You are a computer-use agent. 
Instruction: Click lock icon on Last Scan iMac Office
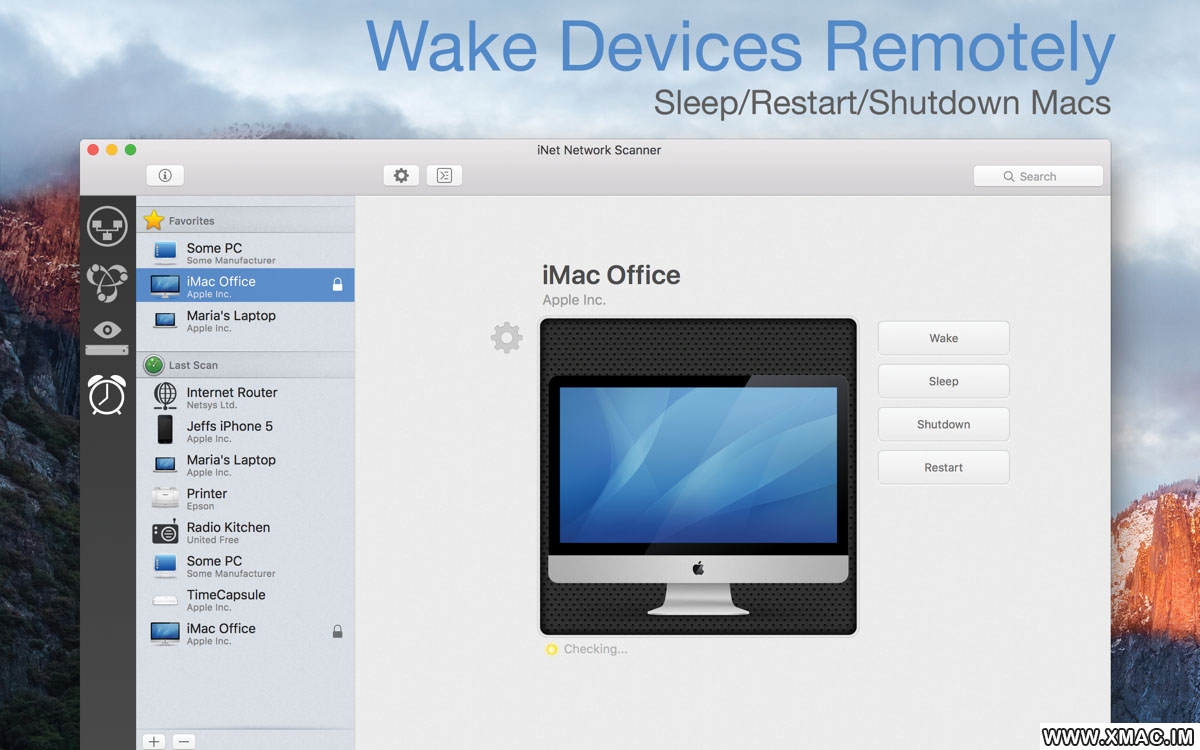pyautogui.click(x=337, y=632)
